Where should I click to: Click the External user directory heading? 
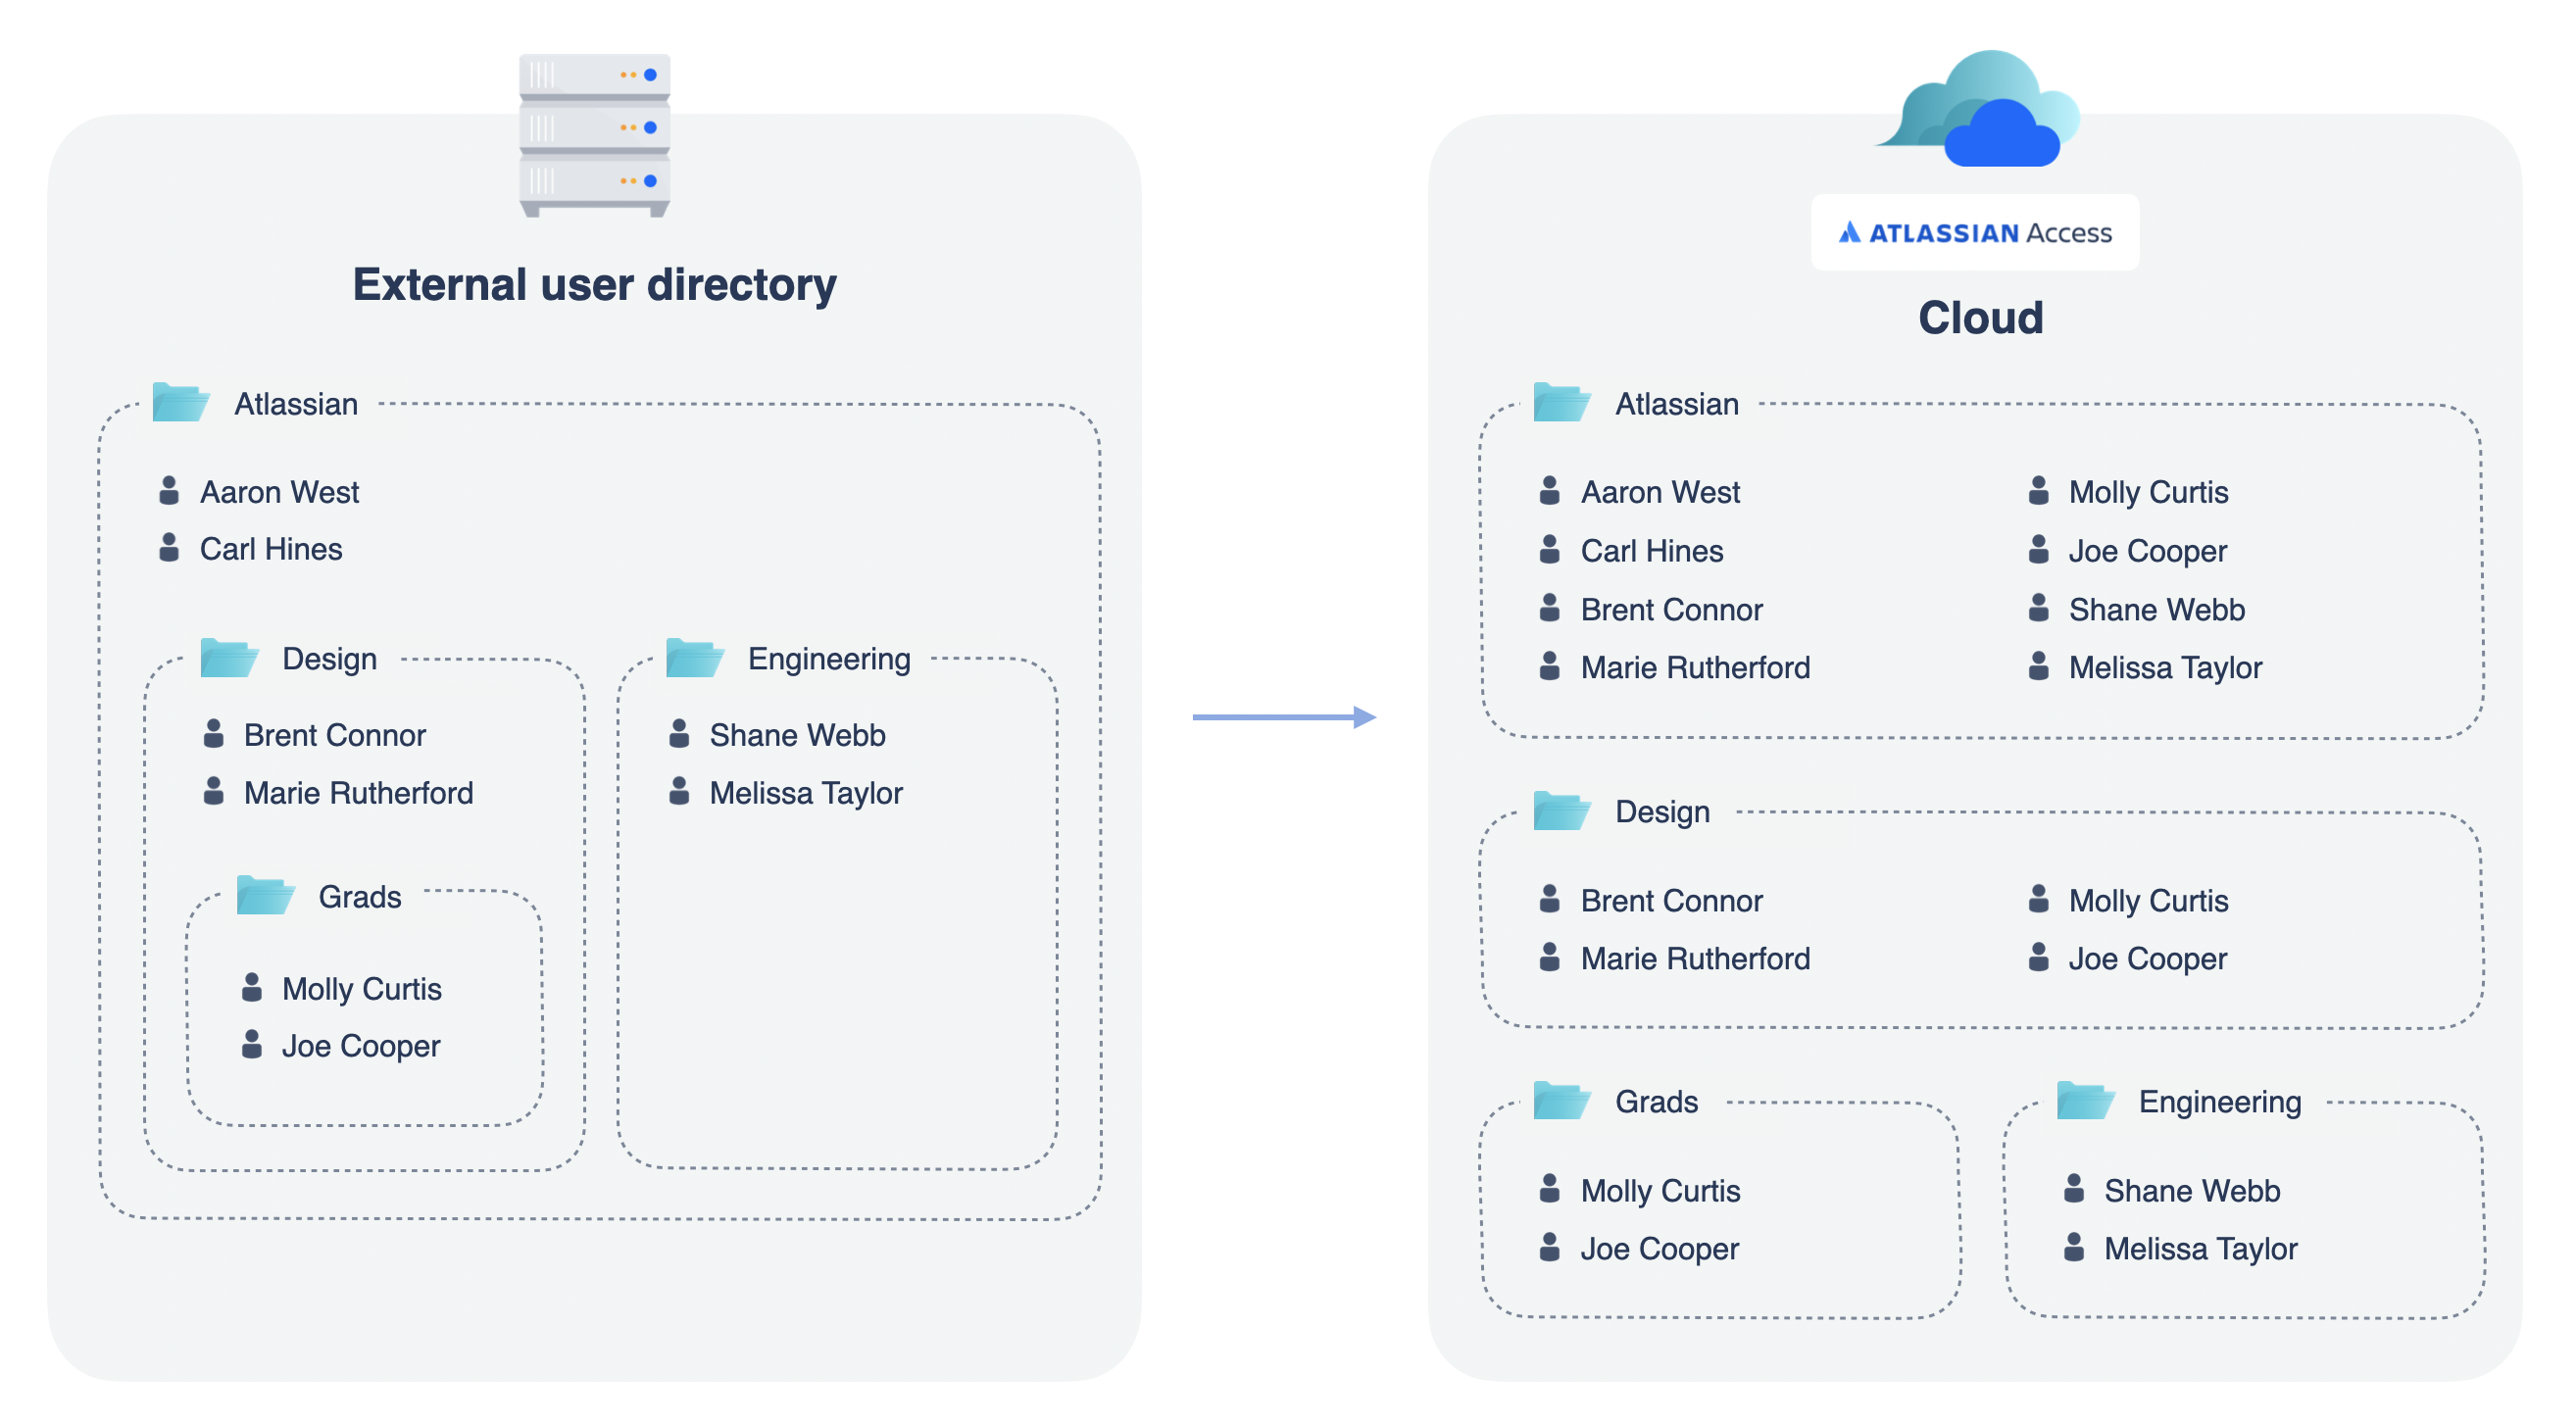594,284
